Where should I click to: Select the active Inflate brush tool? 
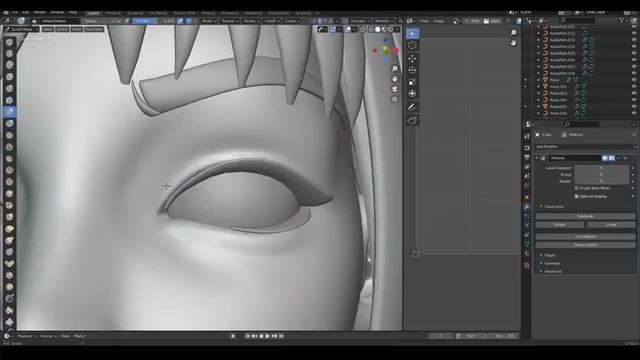tap(9, 112)
